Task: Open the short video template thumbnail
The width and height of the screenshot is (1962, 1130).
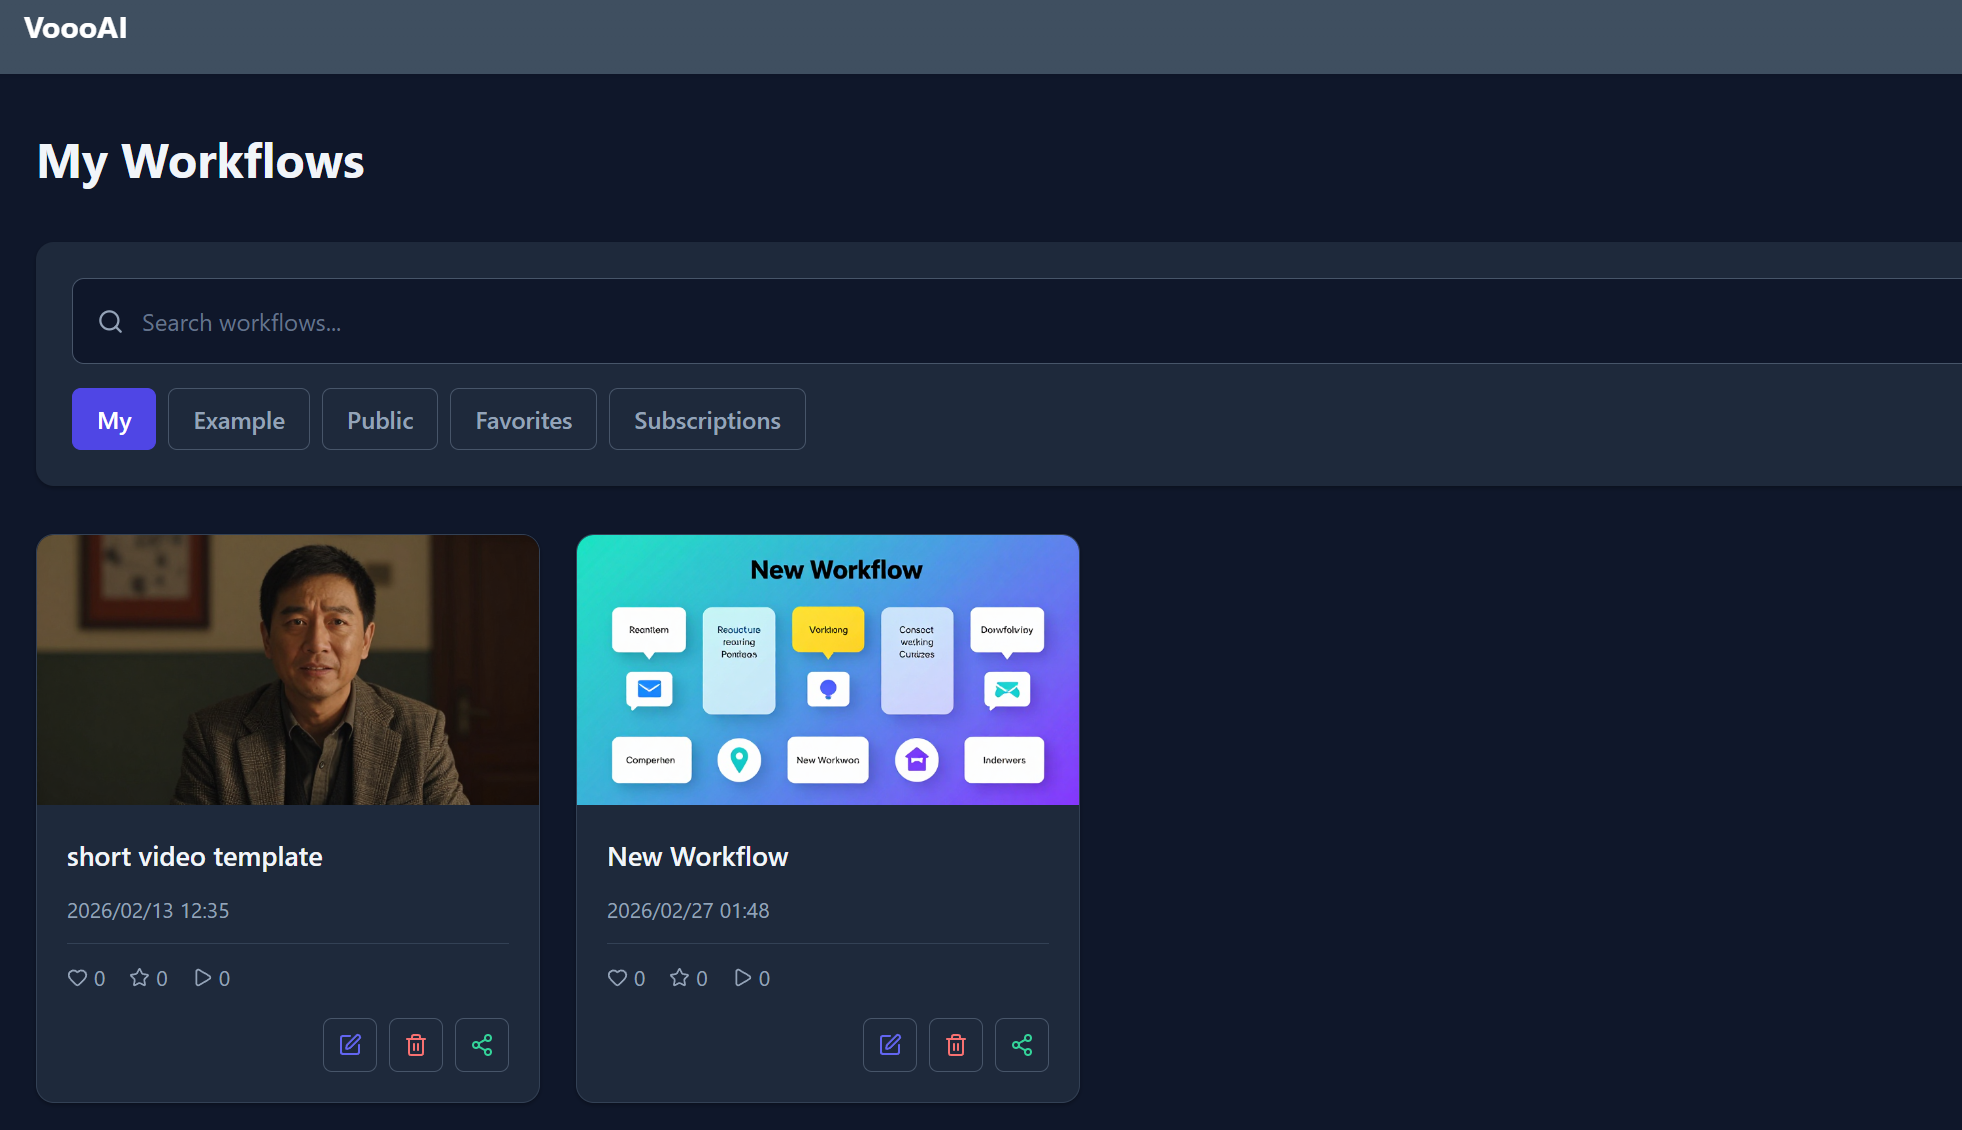Action: (x=287, y=669)
